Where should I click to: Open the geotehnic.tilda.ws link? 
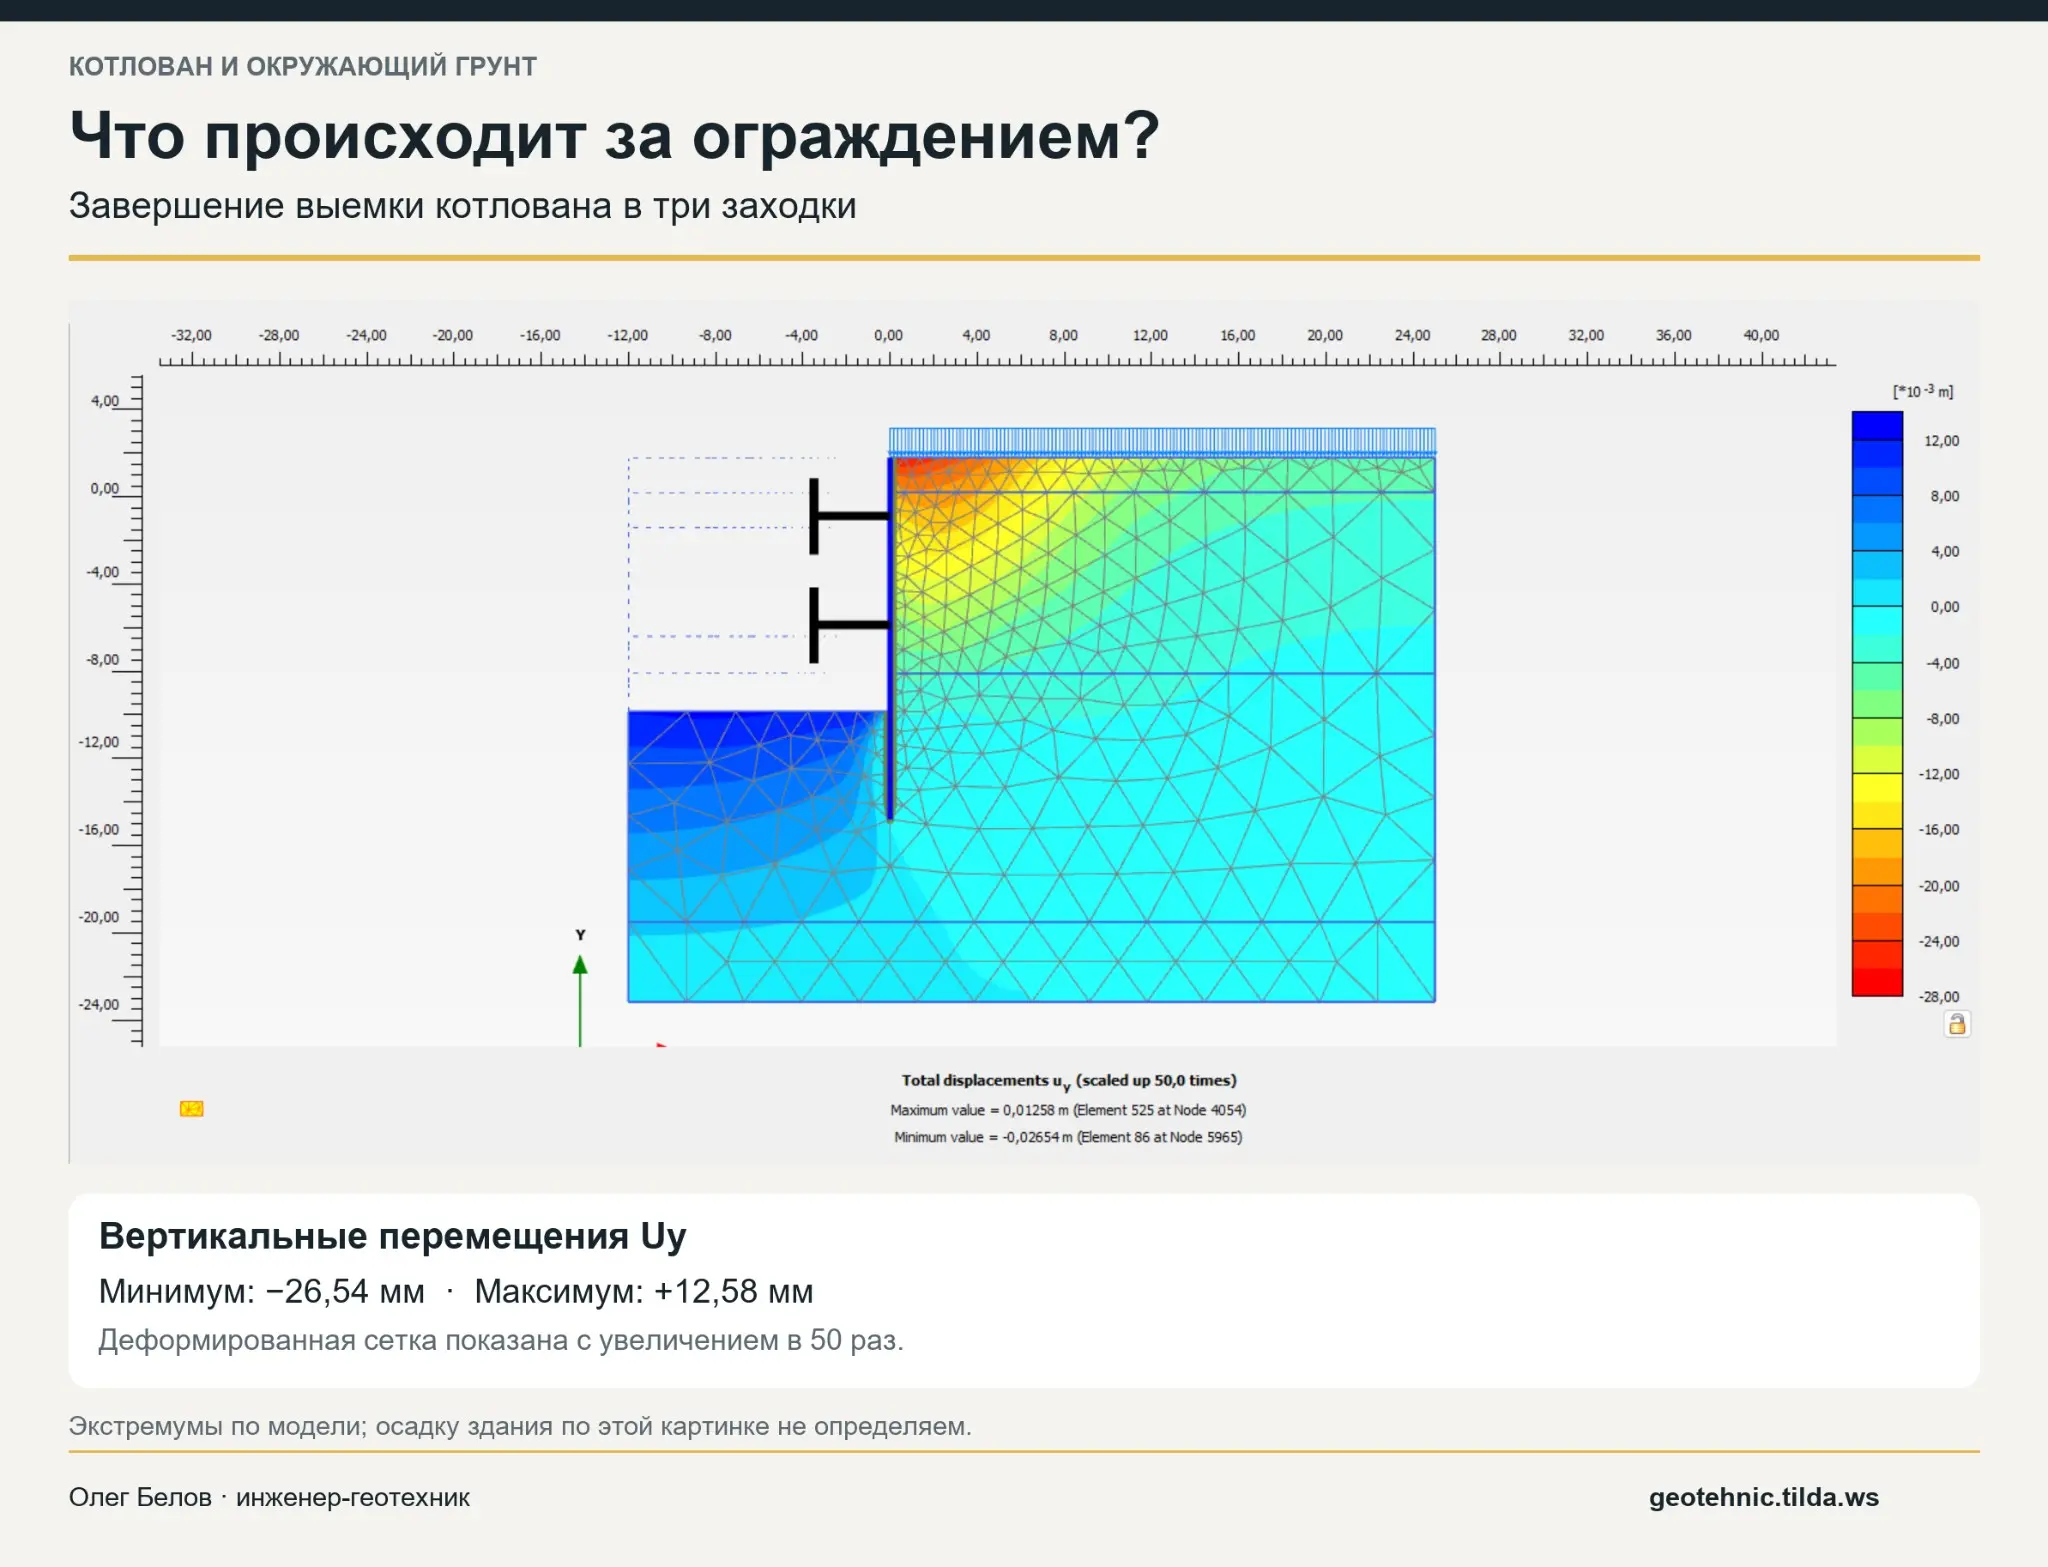point(1763,1497)
